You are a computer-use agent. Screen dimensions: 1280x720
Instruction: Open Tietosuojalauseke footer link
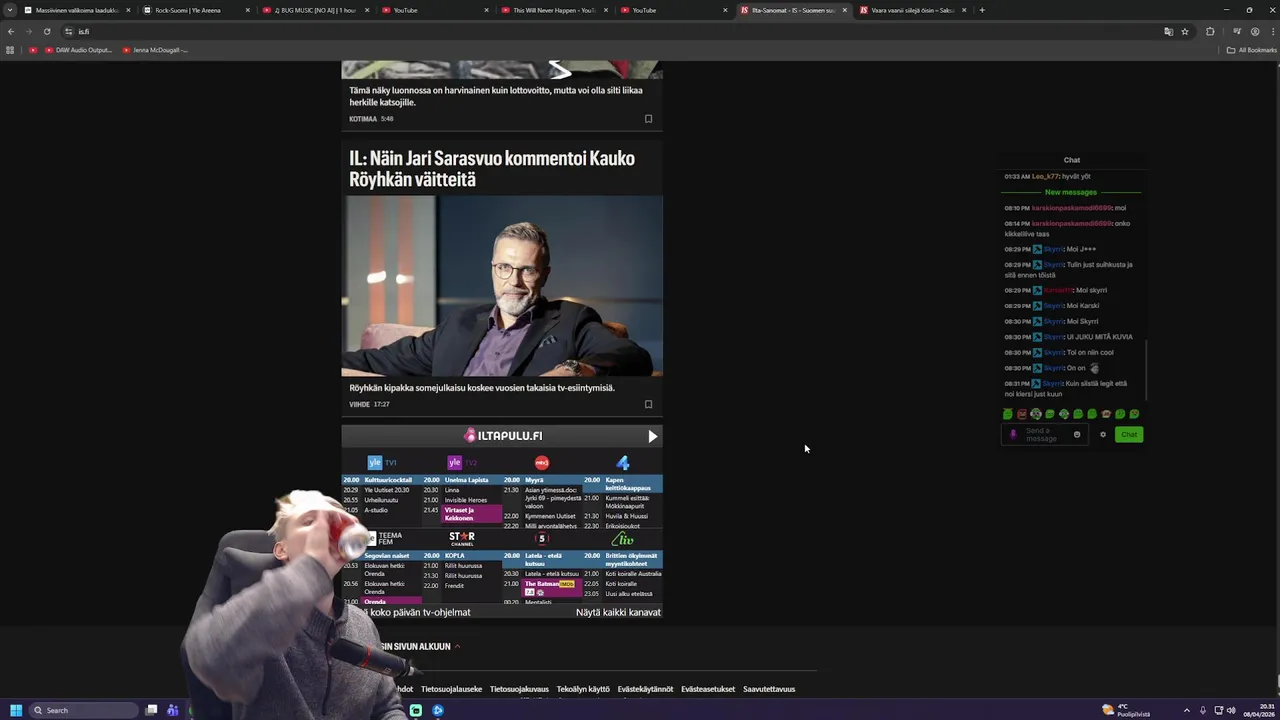tap(451, 689)
